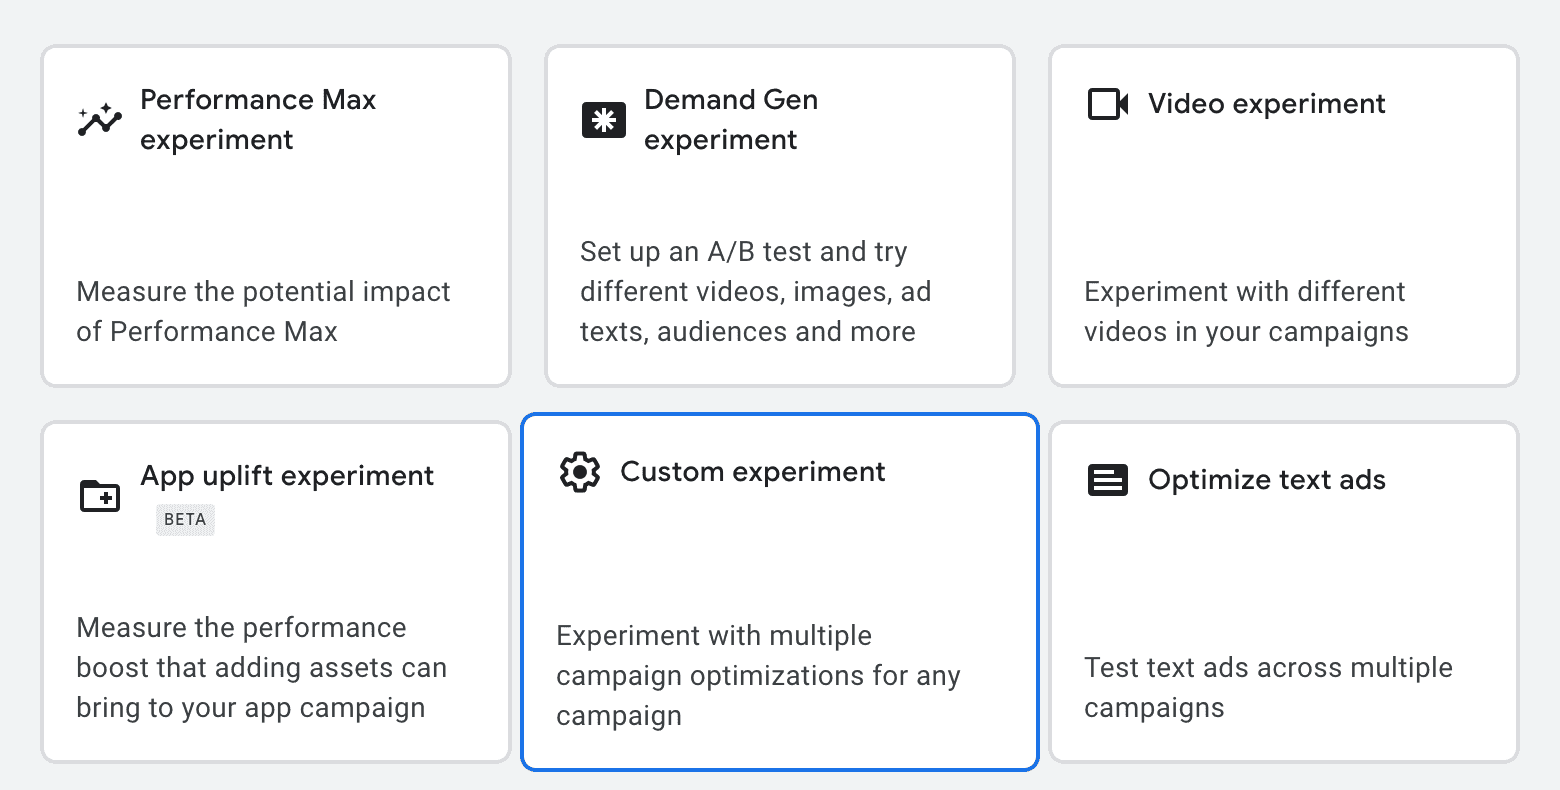Click the Demand Gen experiment title text
The image size is (1560, 790).
point(731,119)
